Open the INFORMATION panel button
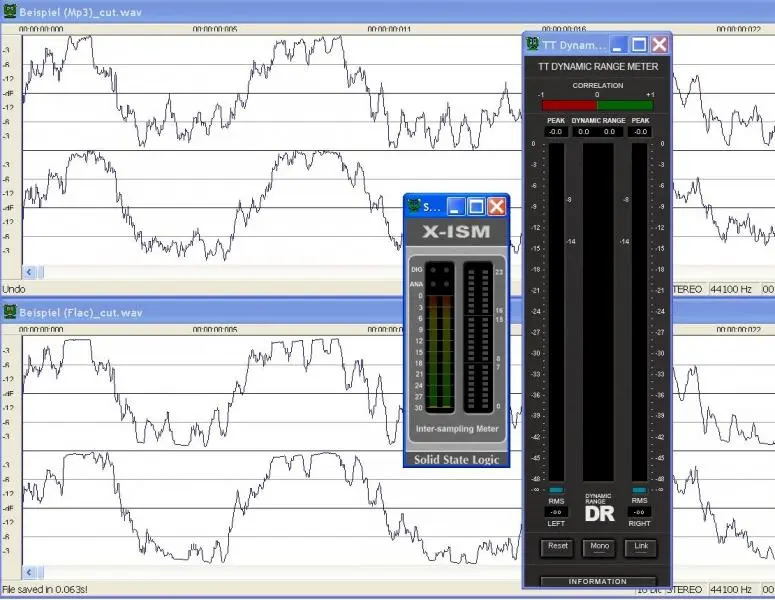Screen dimensions: 775x600 [598, 581]
